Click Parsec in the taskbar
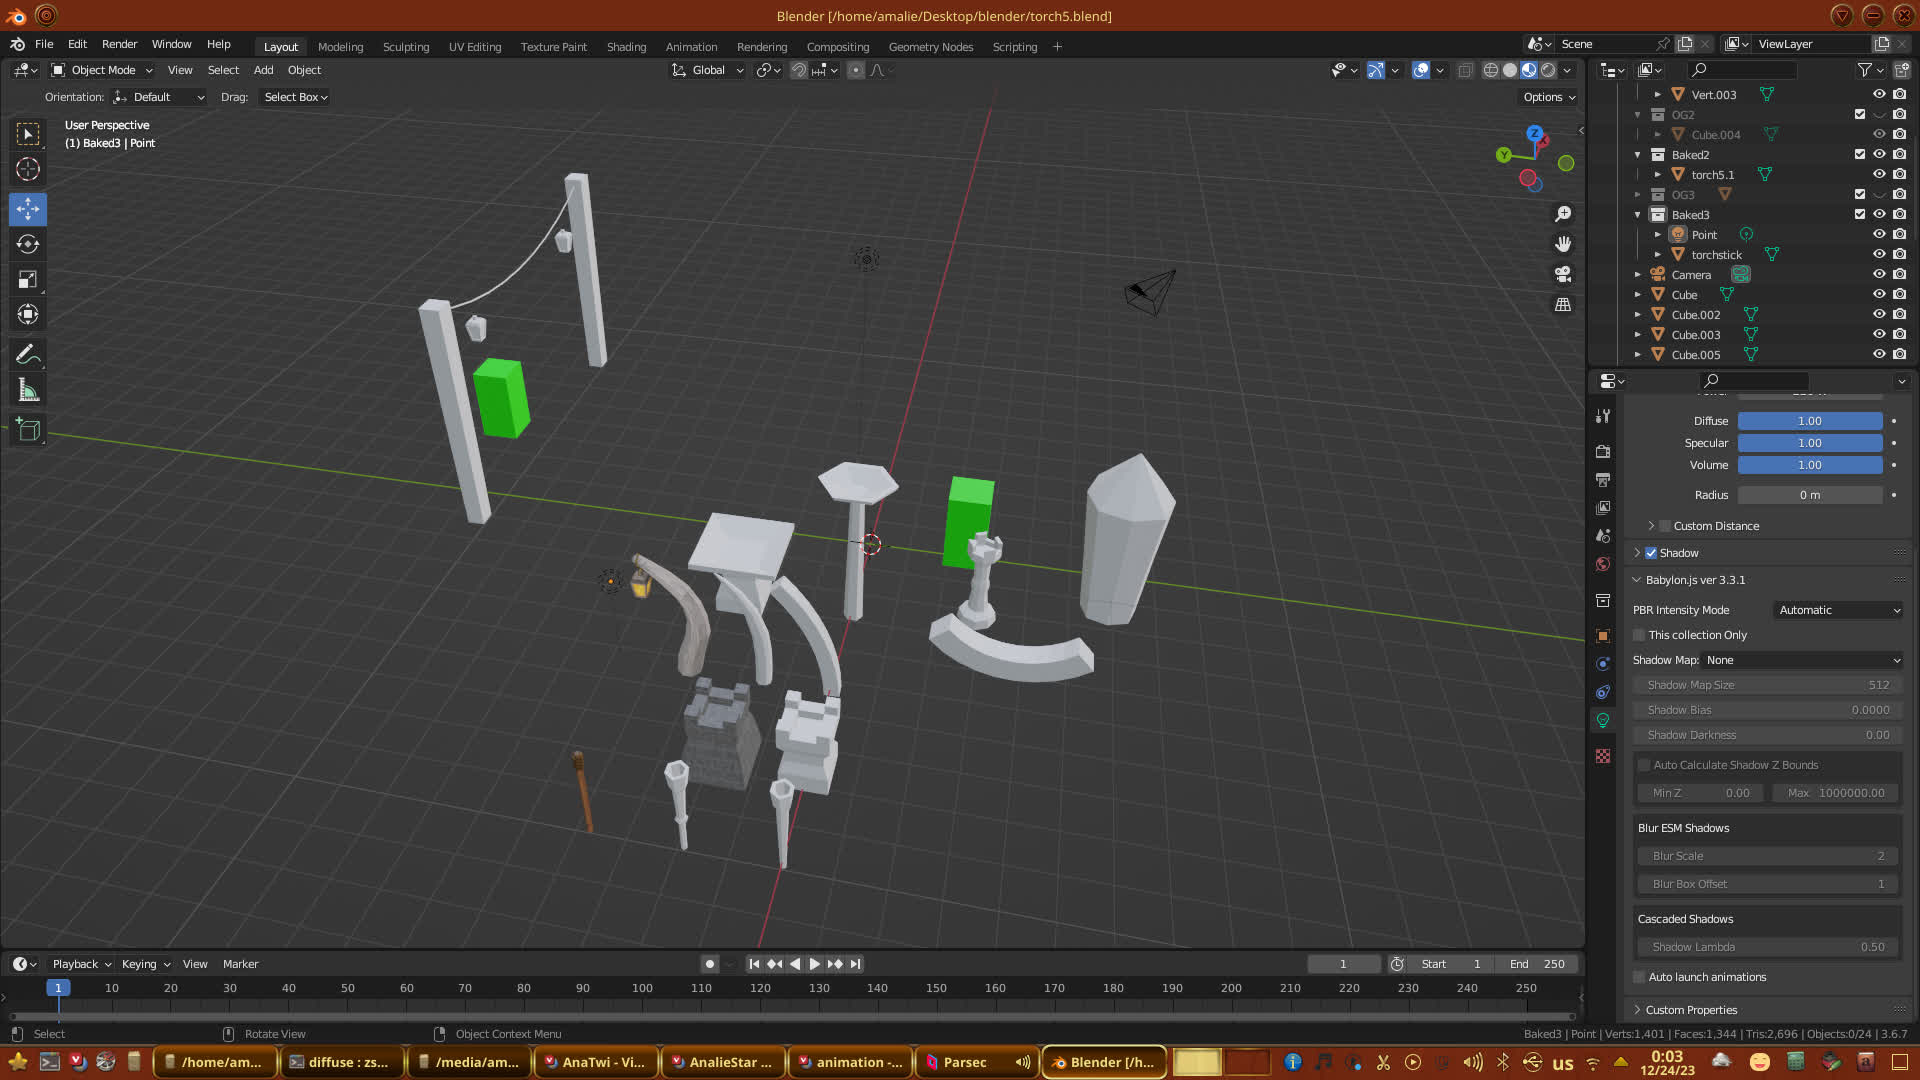This screenshot has width=1920, height=1080. click(964, 1062)
